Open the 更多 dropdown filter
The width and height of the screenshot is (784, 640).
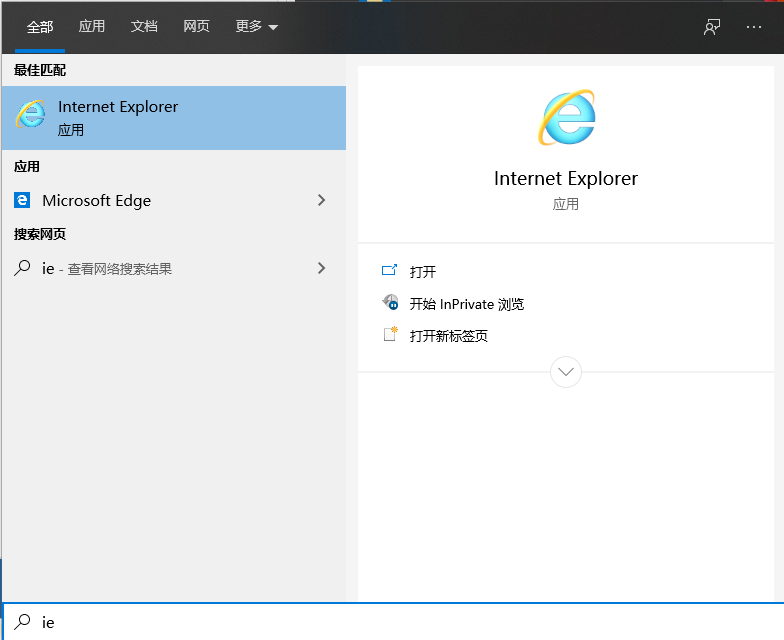(x=257, y=27)
